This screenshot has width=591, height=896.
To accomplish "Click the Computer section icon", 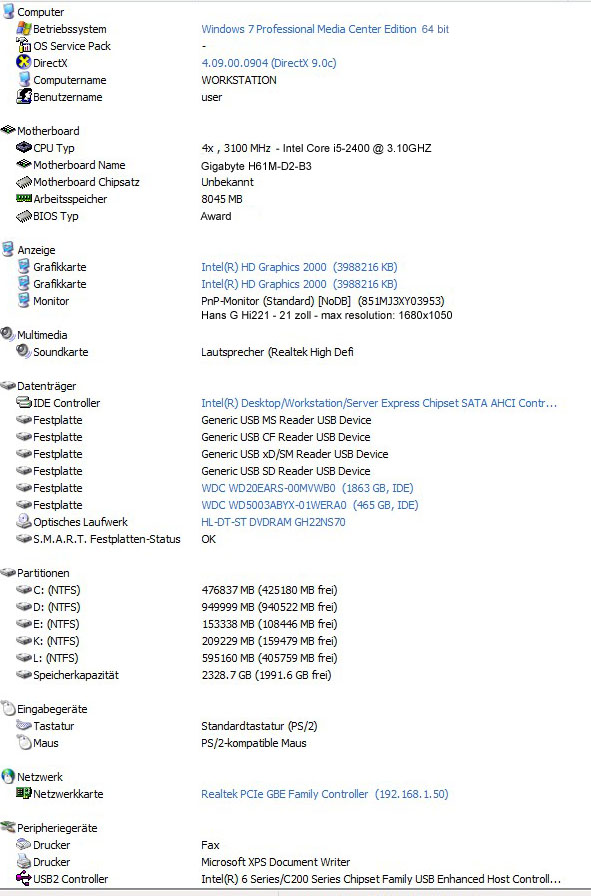I will pos(8,11).
